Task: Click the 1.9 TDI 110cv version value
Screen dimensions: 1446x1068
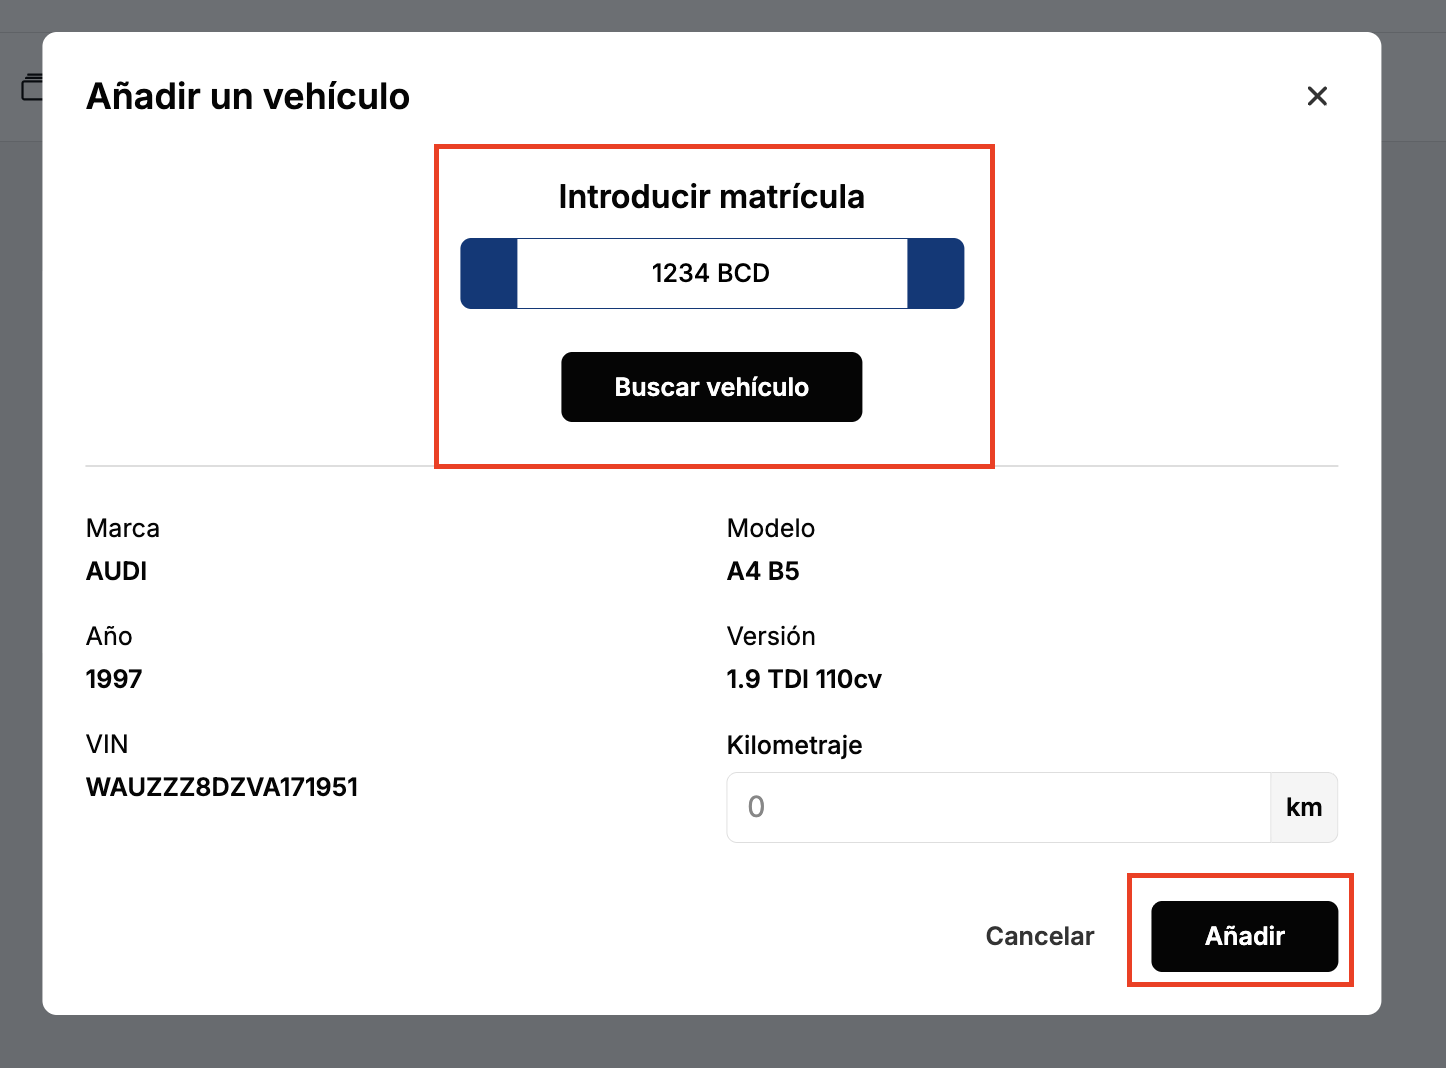Action: 804,679
